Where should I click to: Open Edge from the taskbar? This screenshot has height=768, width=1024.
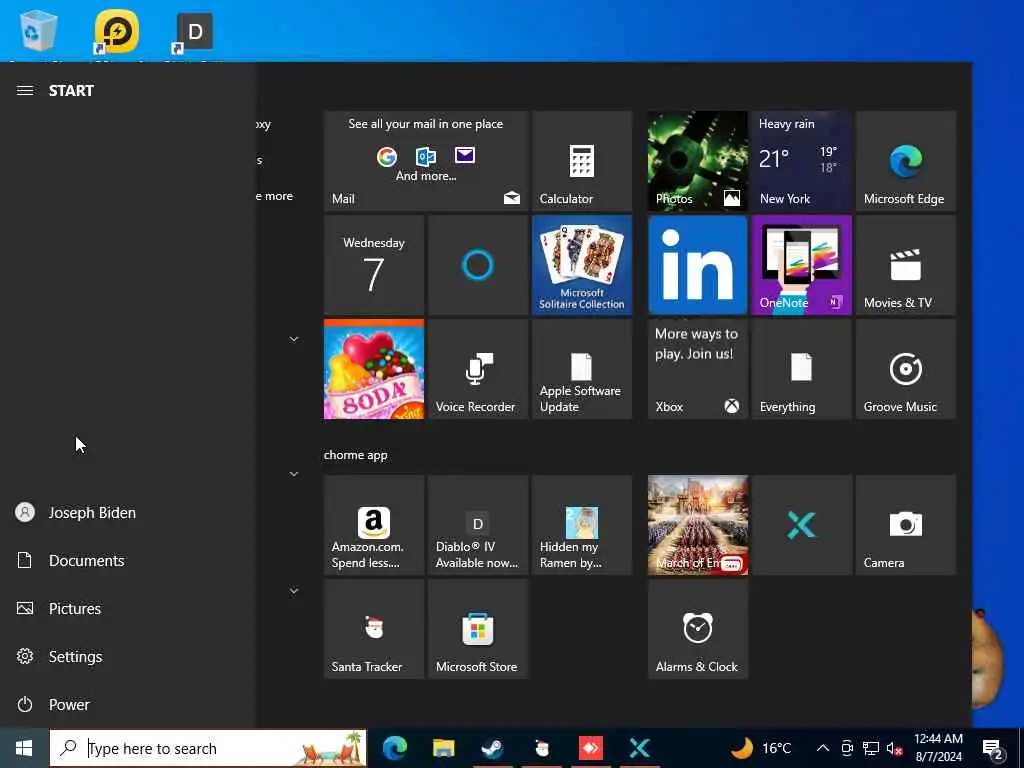(394, 748)
